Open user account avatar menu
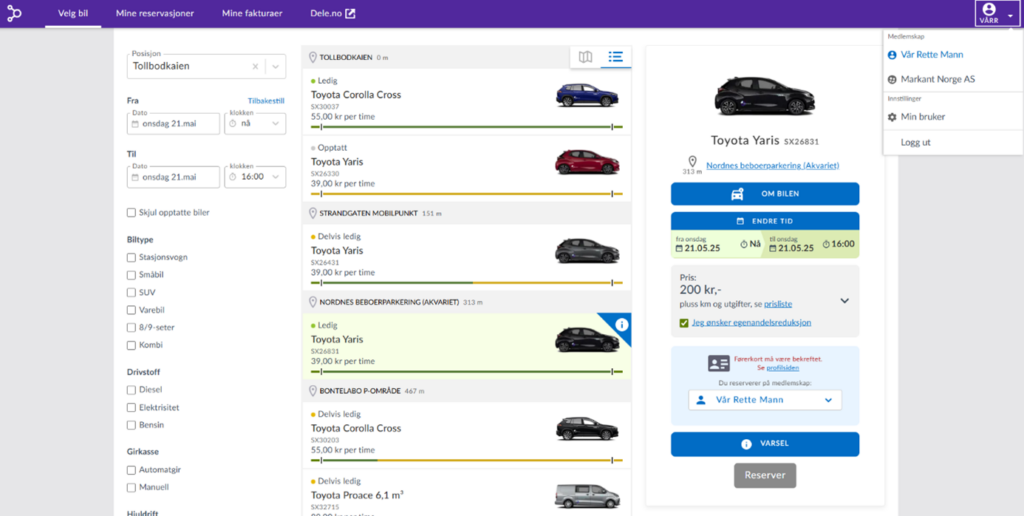1024x516 pixels. [989, 13]
